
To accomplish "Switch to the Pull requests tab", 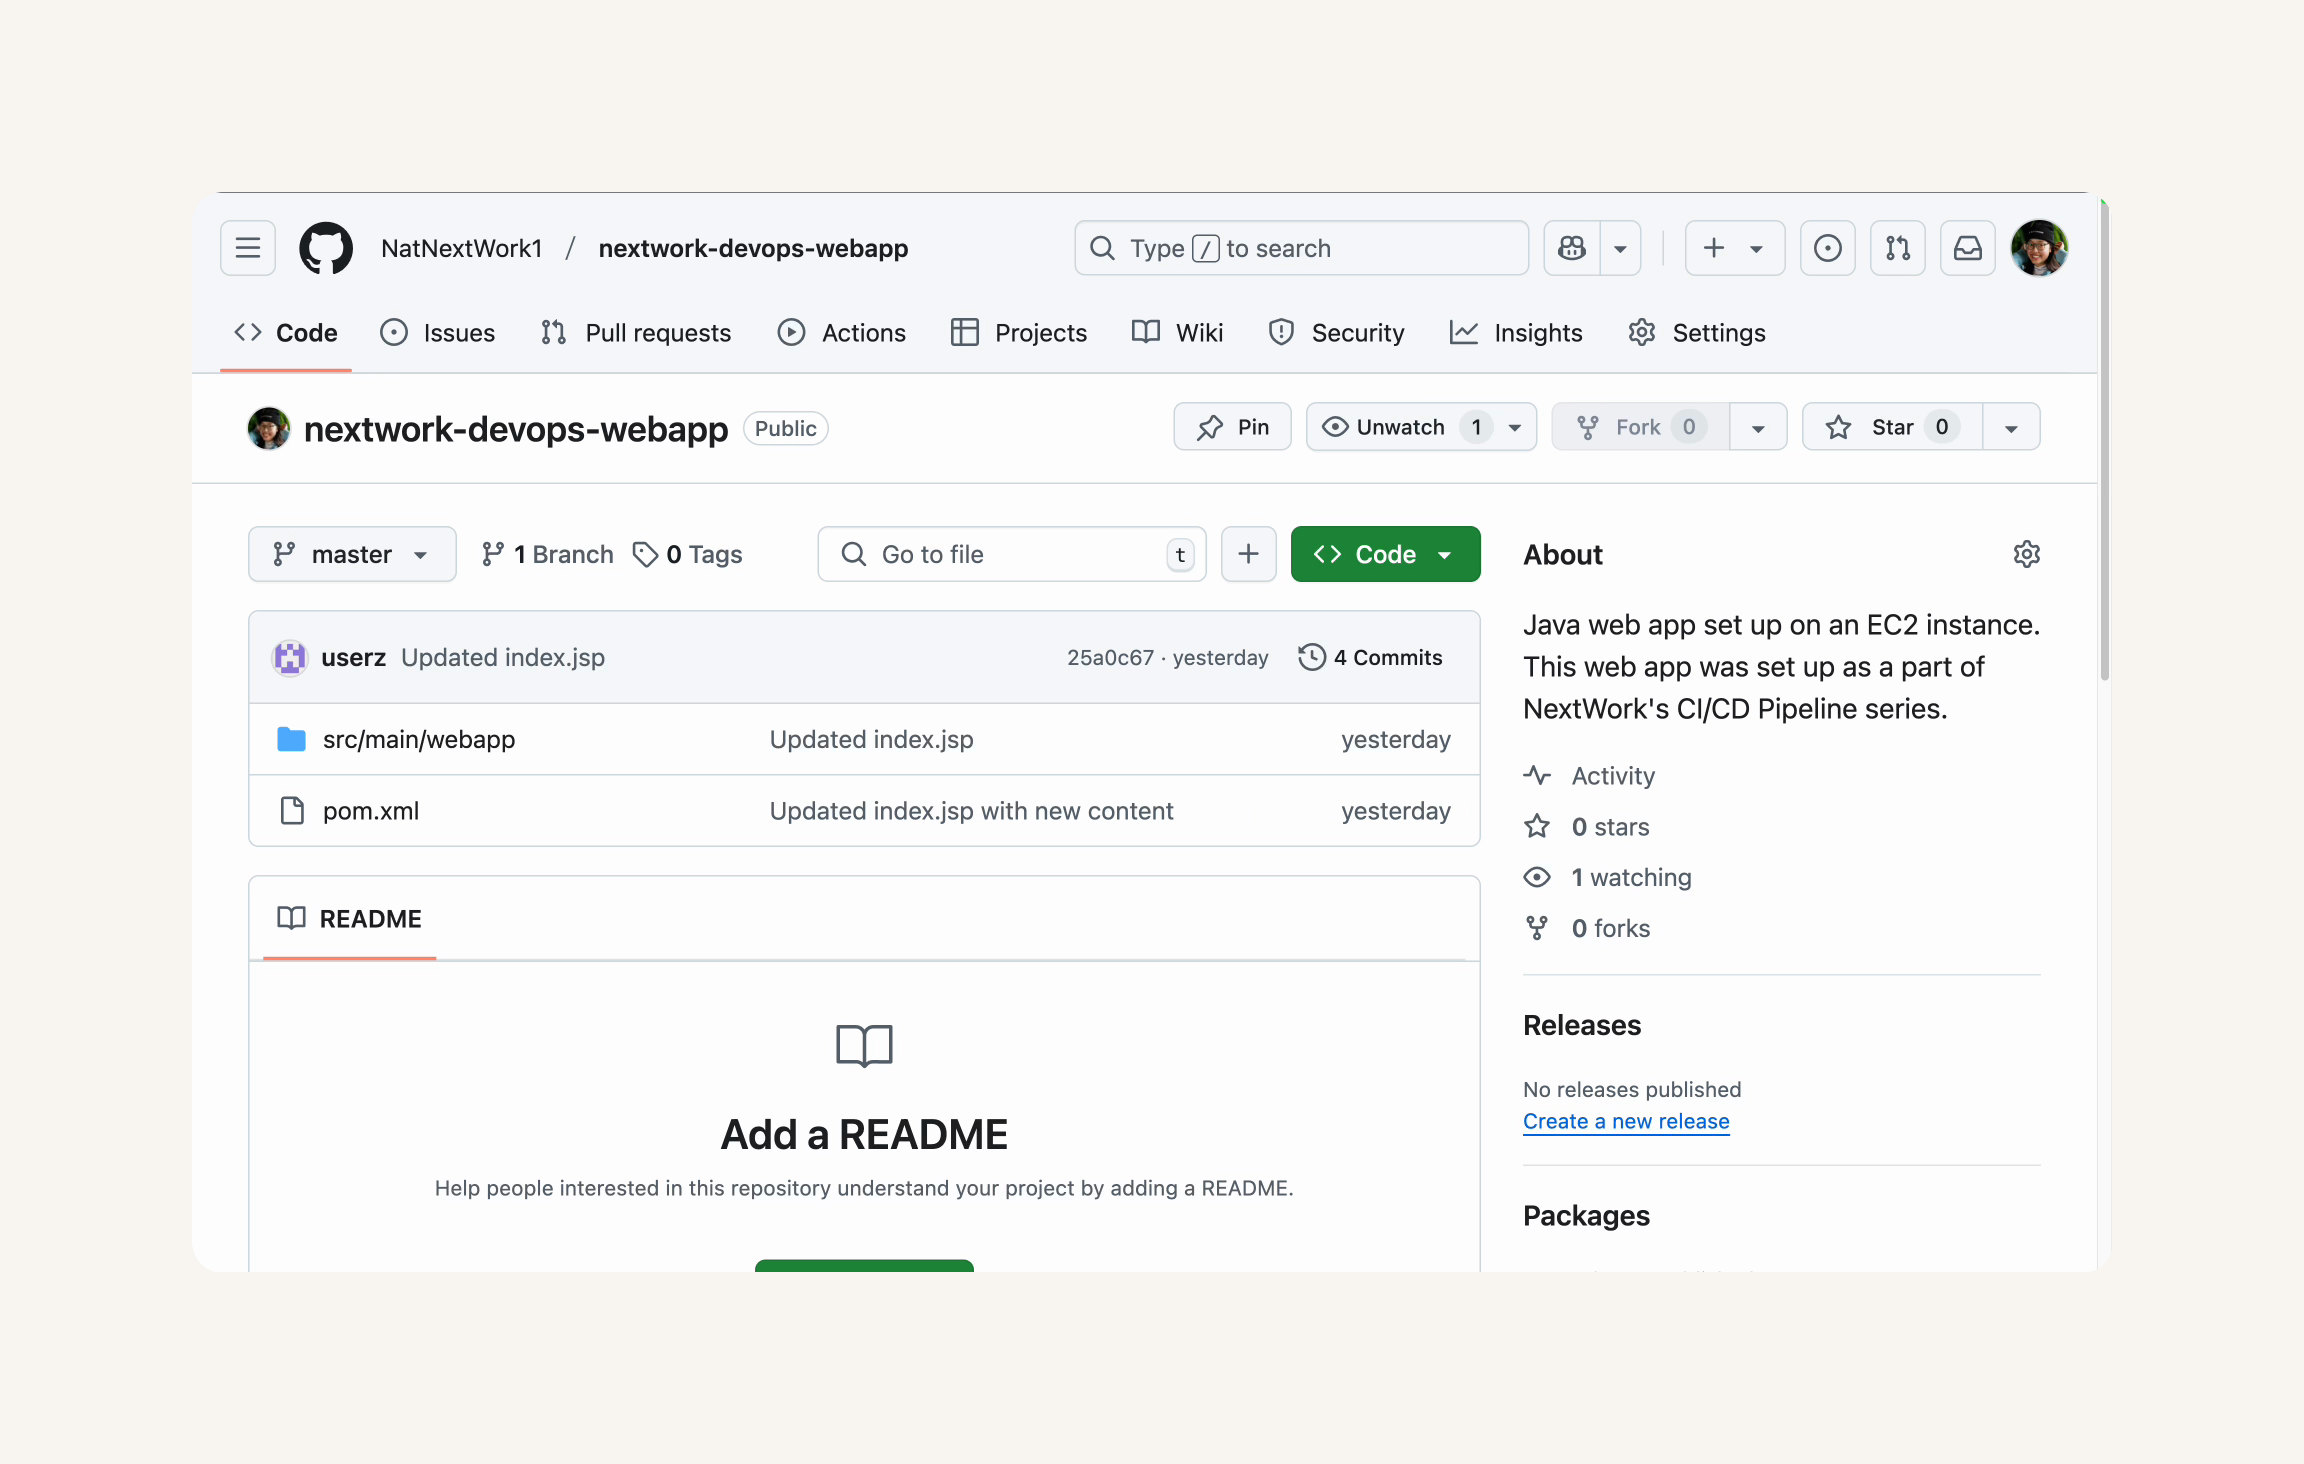I will click(x=636, y=333).
